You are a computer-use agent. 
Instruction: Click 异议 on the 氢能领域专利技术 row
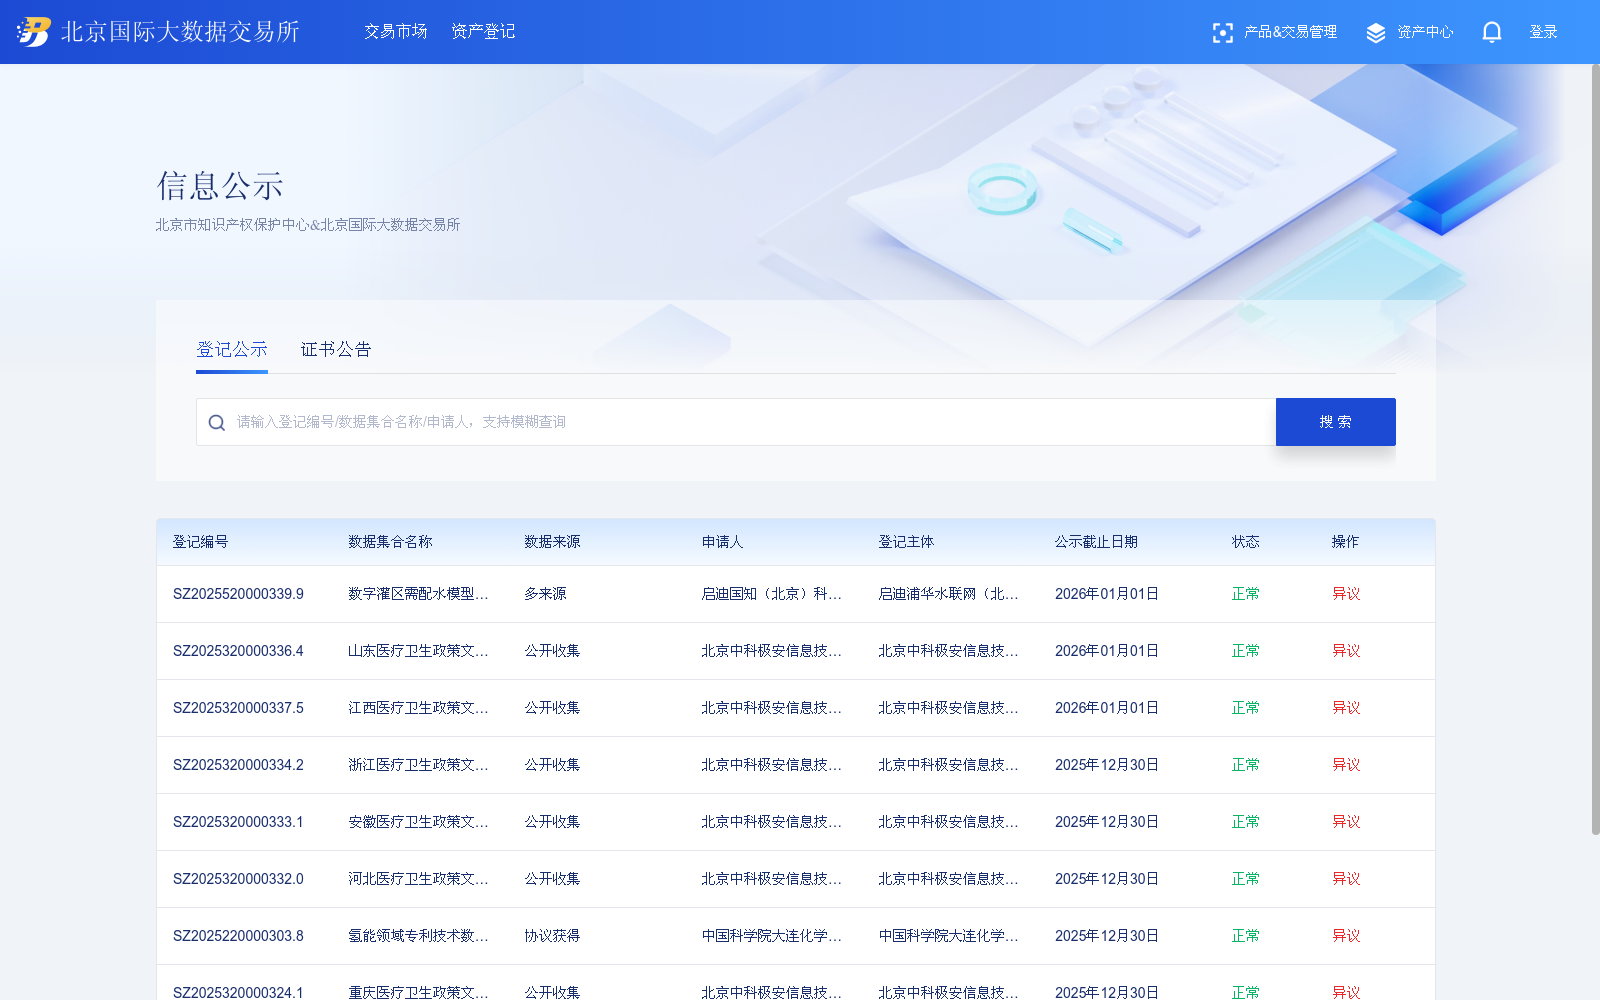1347,936
